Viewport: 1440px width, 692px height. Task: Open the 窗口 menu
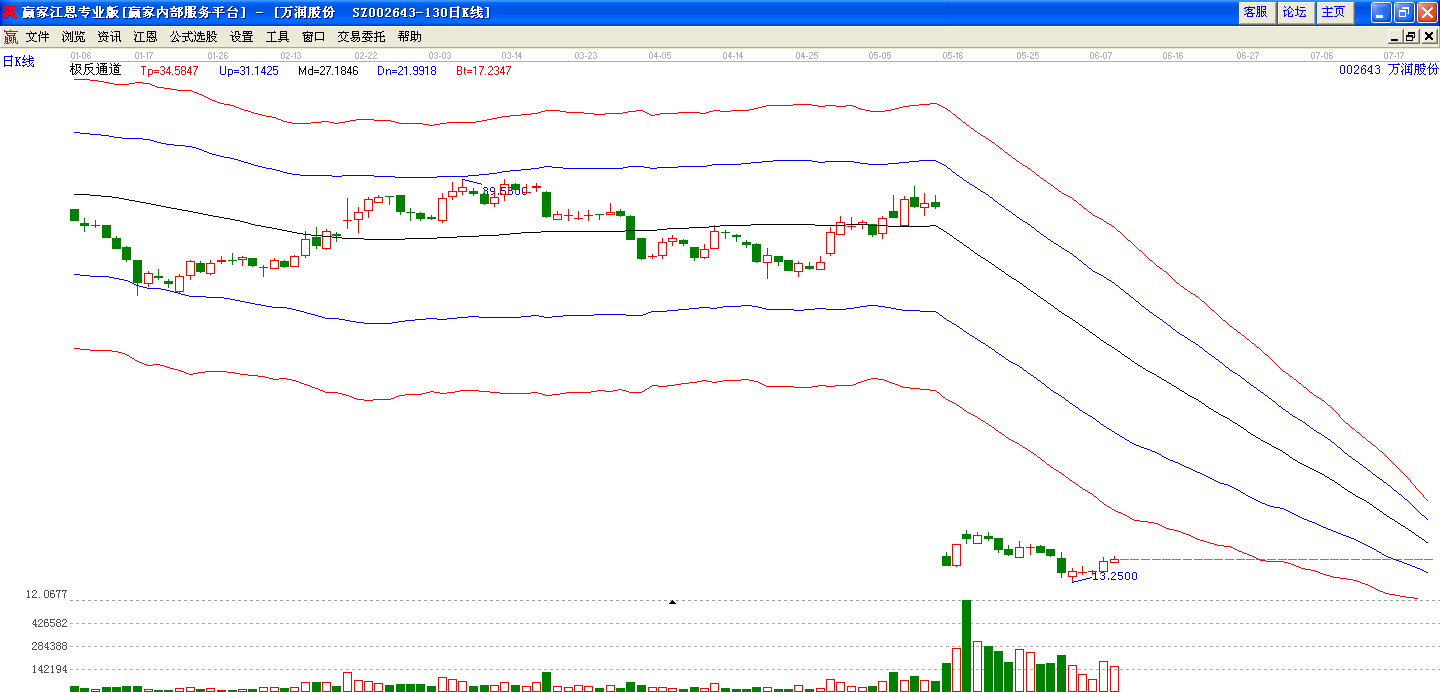(x=314, y=37)
